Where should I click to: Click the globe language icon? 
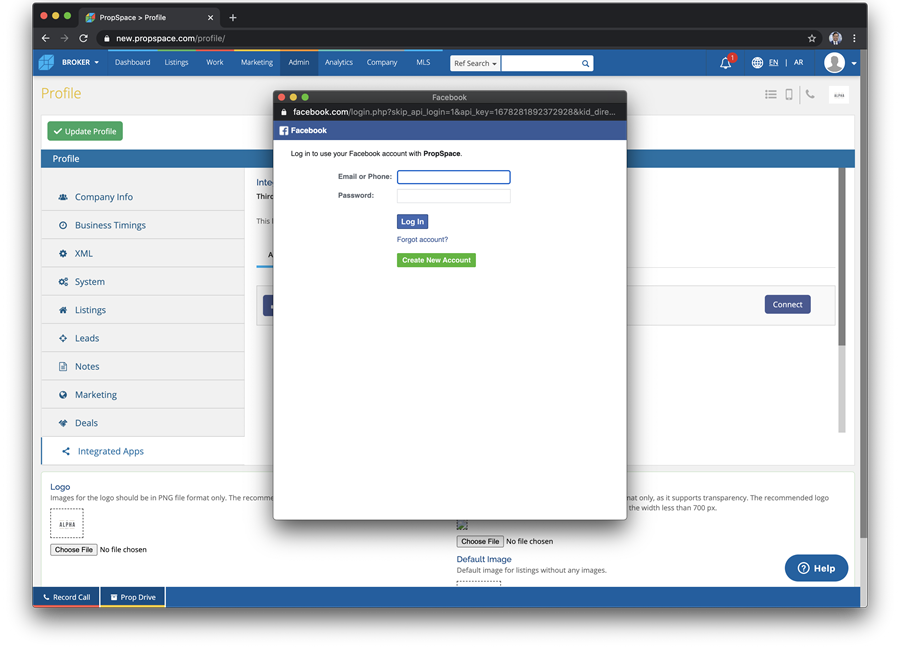pyautogui.click(x=757, y=63)
